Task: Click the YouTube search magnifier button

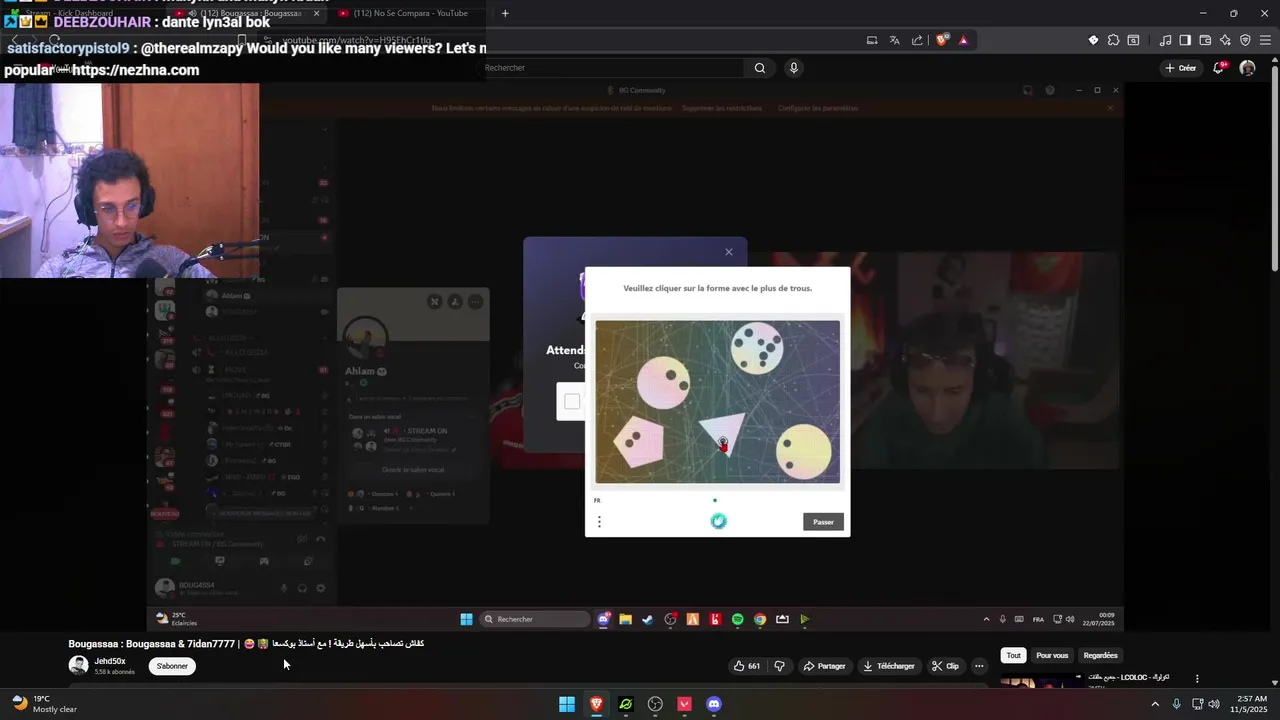Action: coord(760,68)
